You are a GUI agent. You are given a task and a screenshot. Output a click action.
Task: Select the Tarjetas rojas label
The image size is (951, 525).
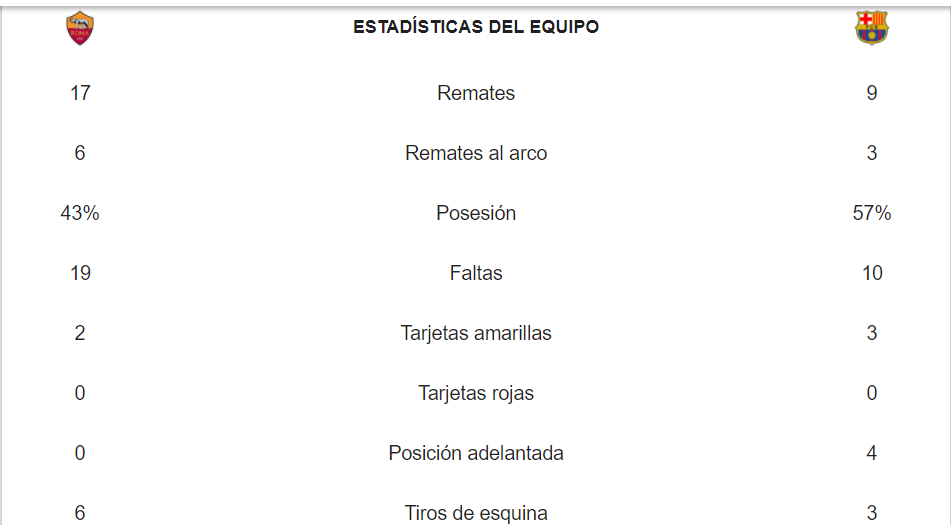476,393
